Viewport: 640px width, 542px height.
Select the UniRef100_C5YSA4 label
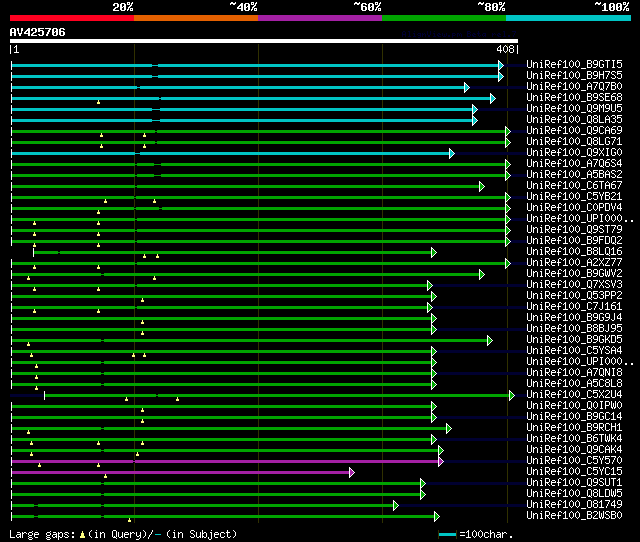(x=574, y=351)
